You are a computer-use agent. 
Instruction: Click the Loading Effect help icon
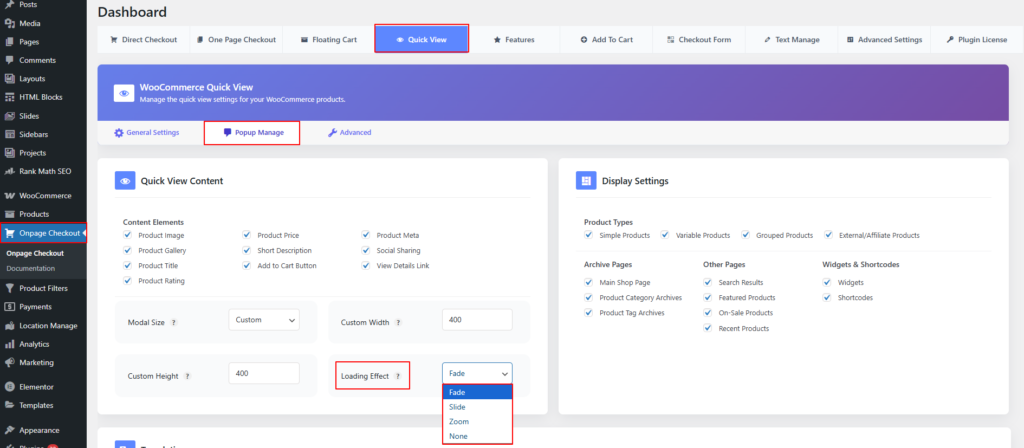(x=397, y=376)
